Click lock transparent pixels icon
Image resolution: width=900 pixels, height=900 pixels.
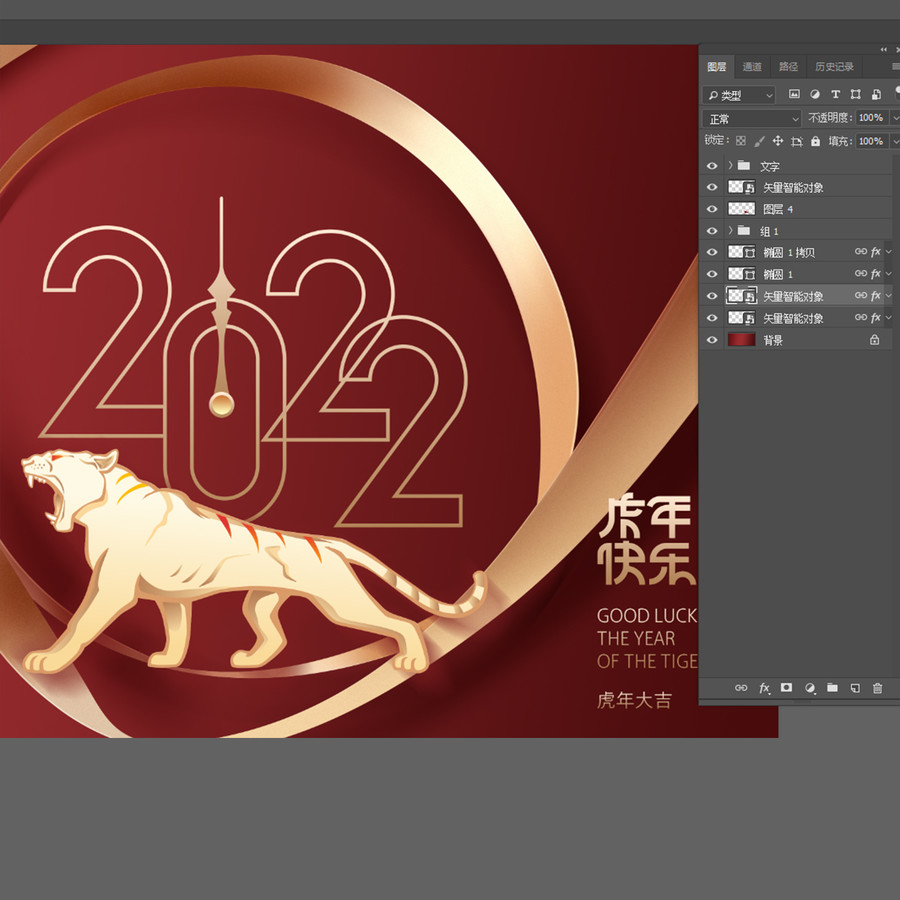coord(741,141)
